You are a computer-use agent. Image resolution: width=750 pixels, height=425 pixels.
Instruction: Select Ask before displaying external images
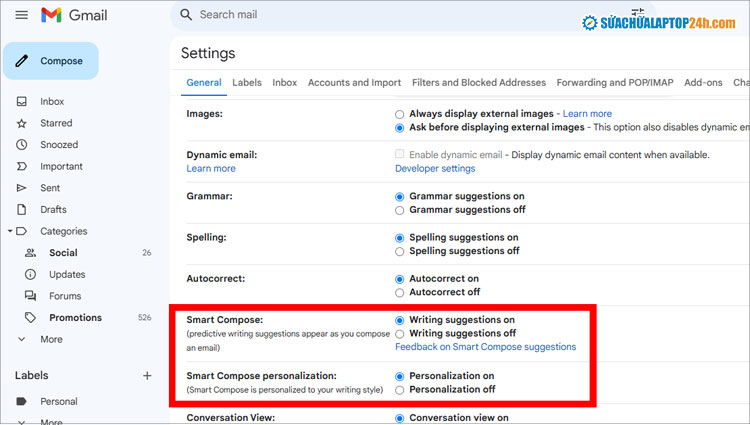click(399, 128)
